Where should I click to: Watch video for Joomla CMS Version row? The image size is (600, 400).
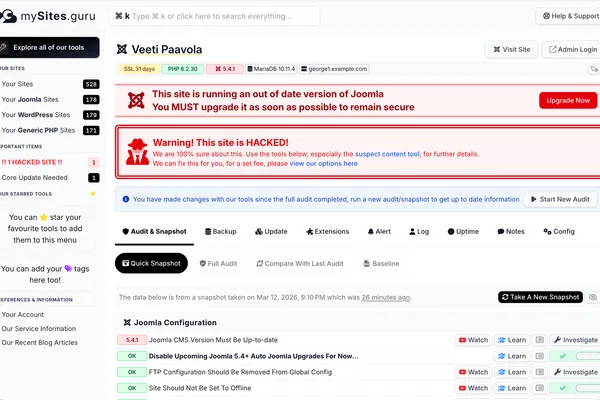473,340
